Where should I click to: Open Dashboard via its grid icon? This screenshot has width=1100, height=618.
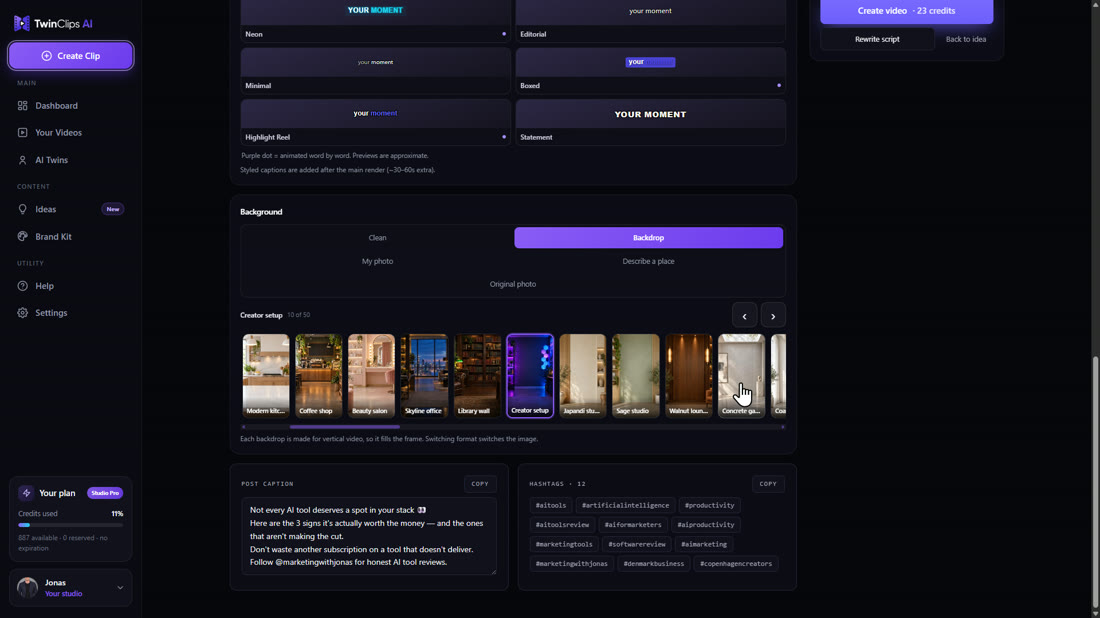[x=22, y=106]
